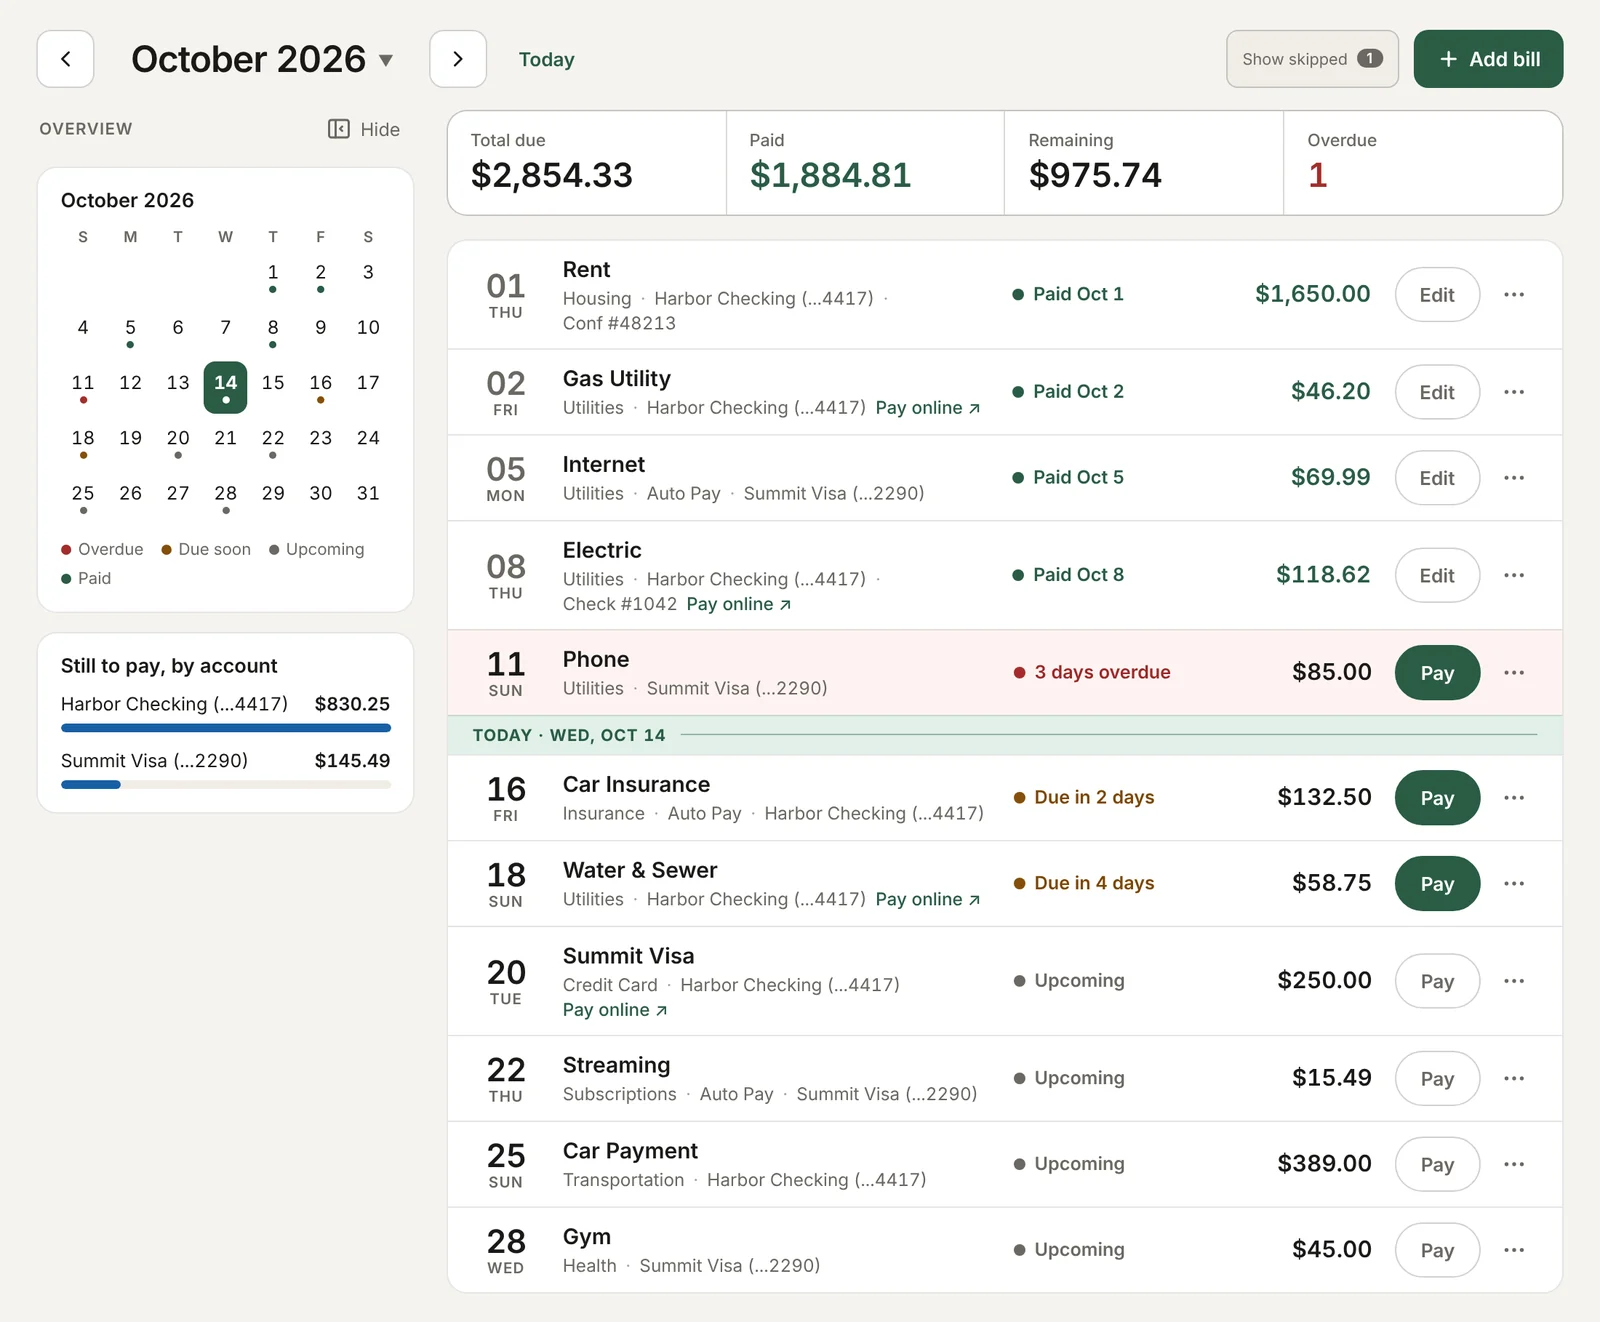Open Pay online link for Electric

click(x=739, y=604)
